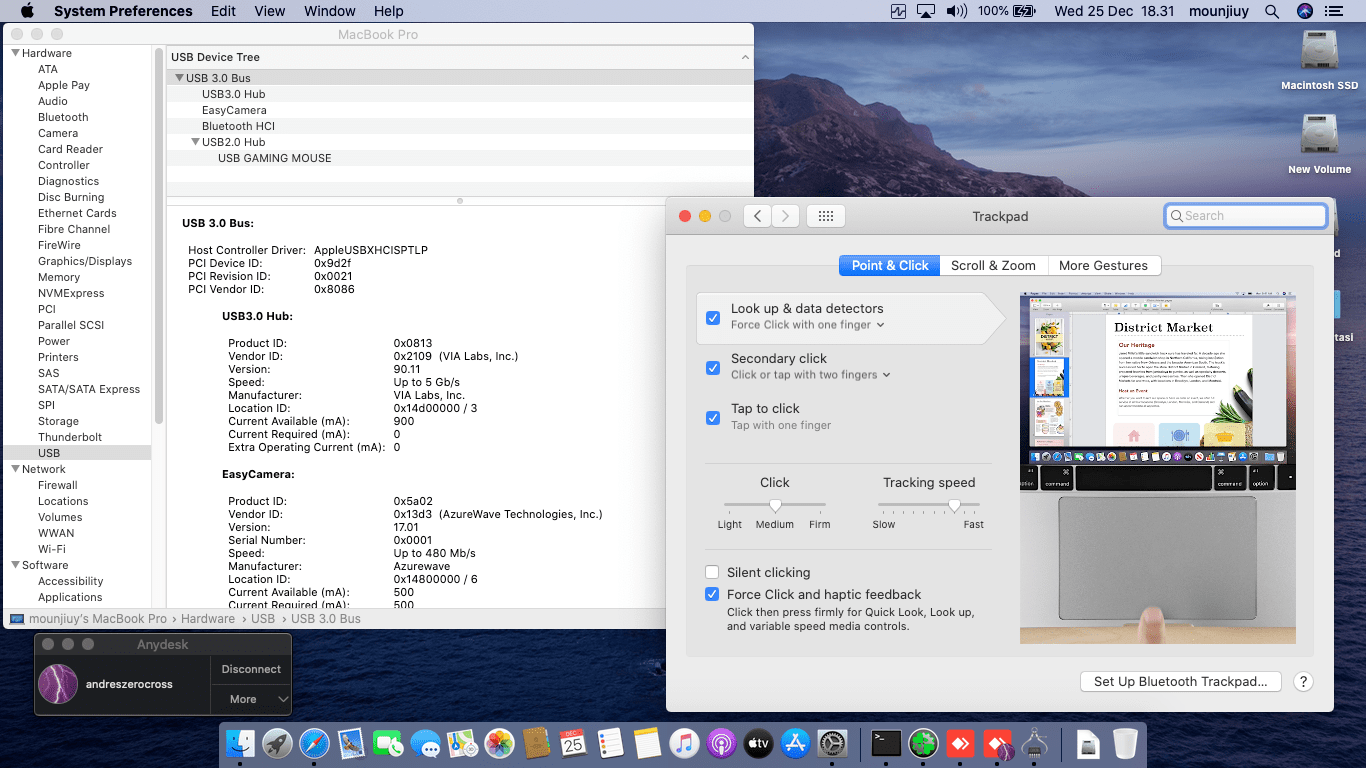Viewport: 1366px width, 768px height.
Task: Switch to the Scroll & Zoom tab
Action: 993,265
